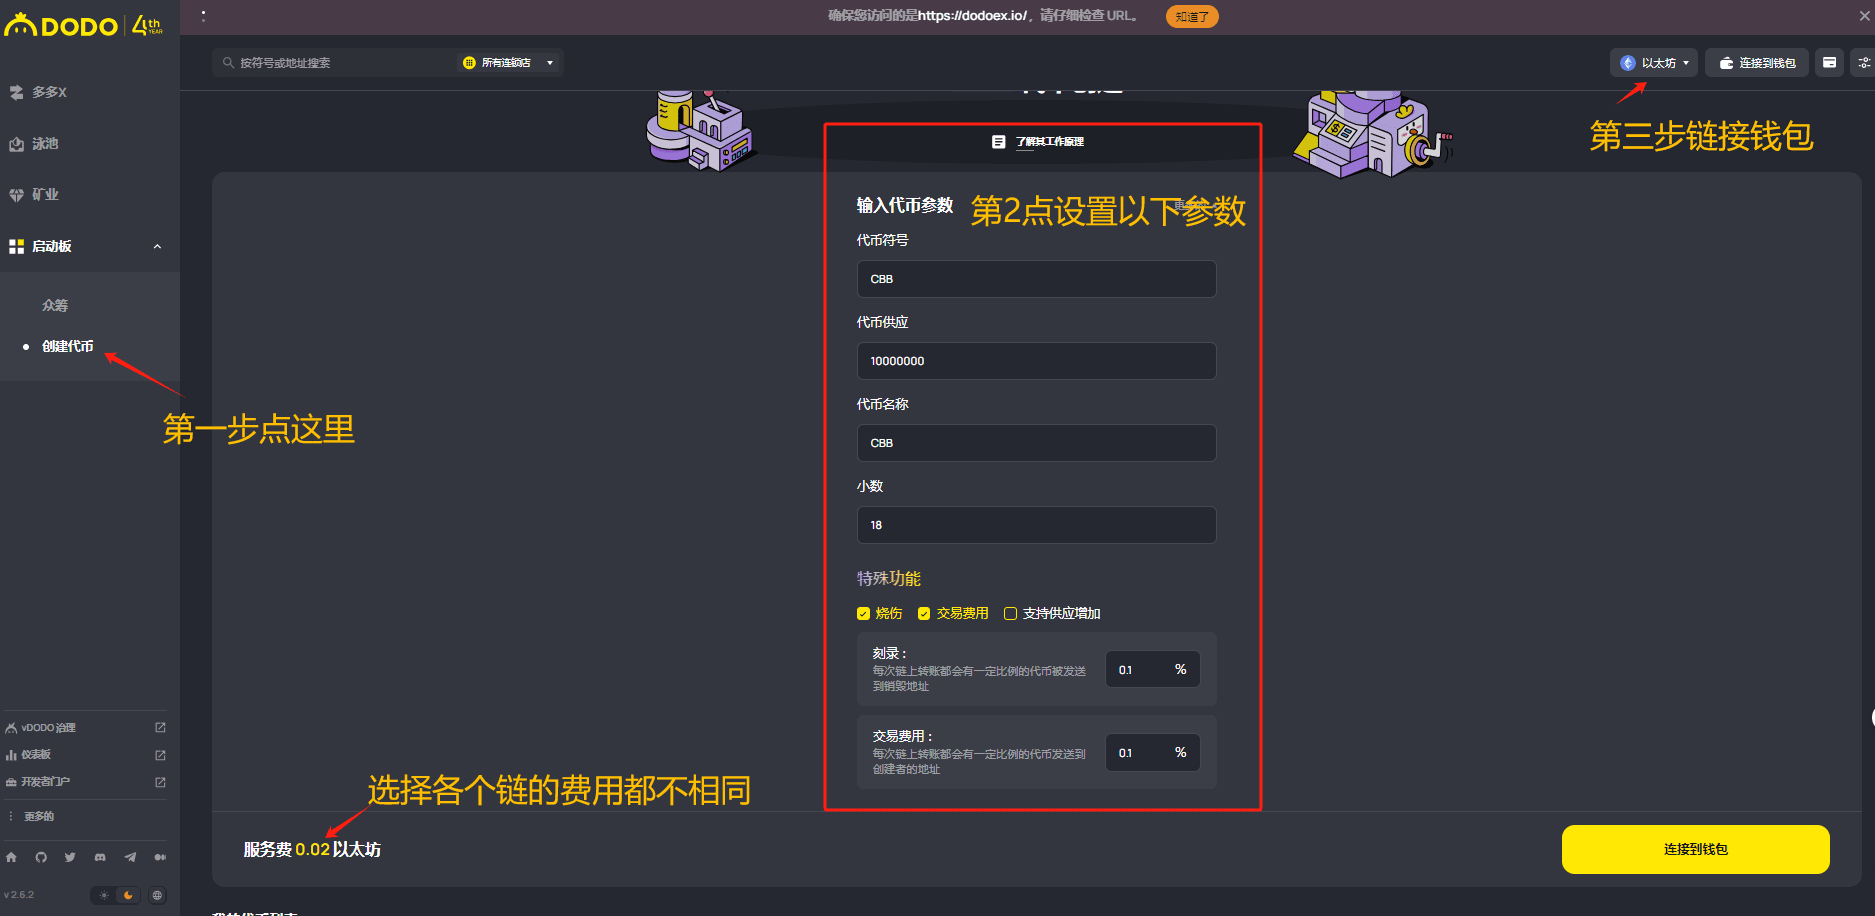The image size is (1875, 916).
Task: Uncheck the 交易费用 checkbox
Action: click(924, 614)
